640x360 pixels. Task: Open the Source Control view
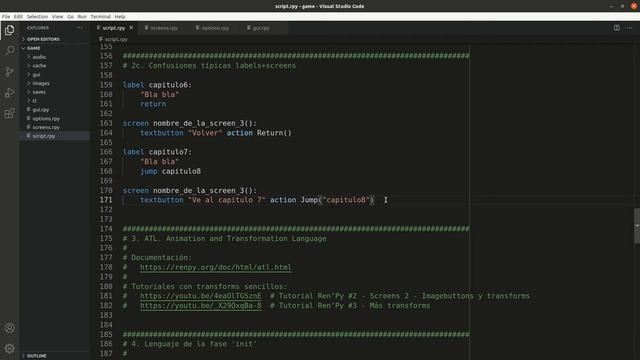click(x=9, y=72)
